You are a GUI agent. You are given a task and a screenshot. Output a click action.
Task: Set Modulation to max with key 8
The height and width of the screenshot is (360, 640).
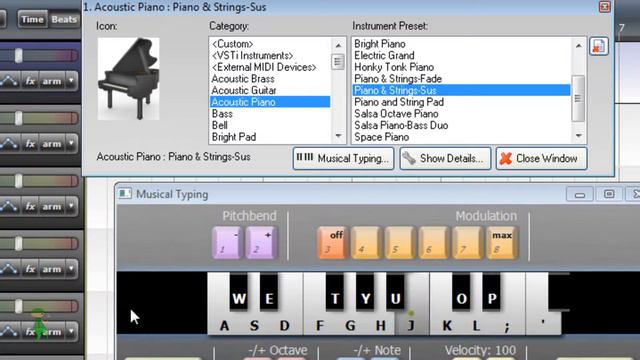pos(502,243)
